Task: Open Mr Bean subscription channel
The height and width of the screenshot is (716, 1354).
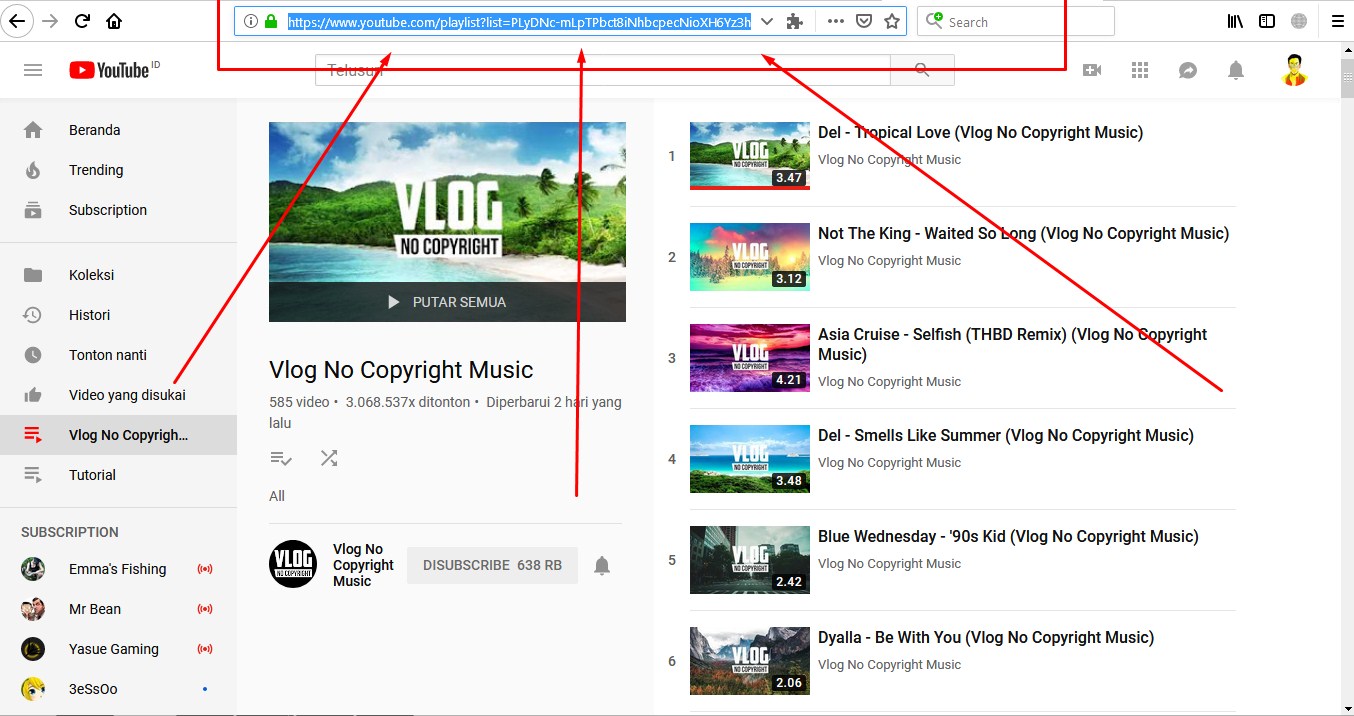Action: (x=118, y=609)
